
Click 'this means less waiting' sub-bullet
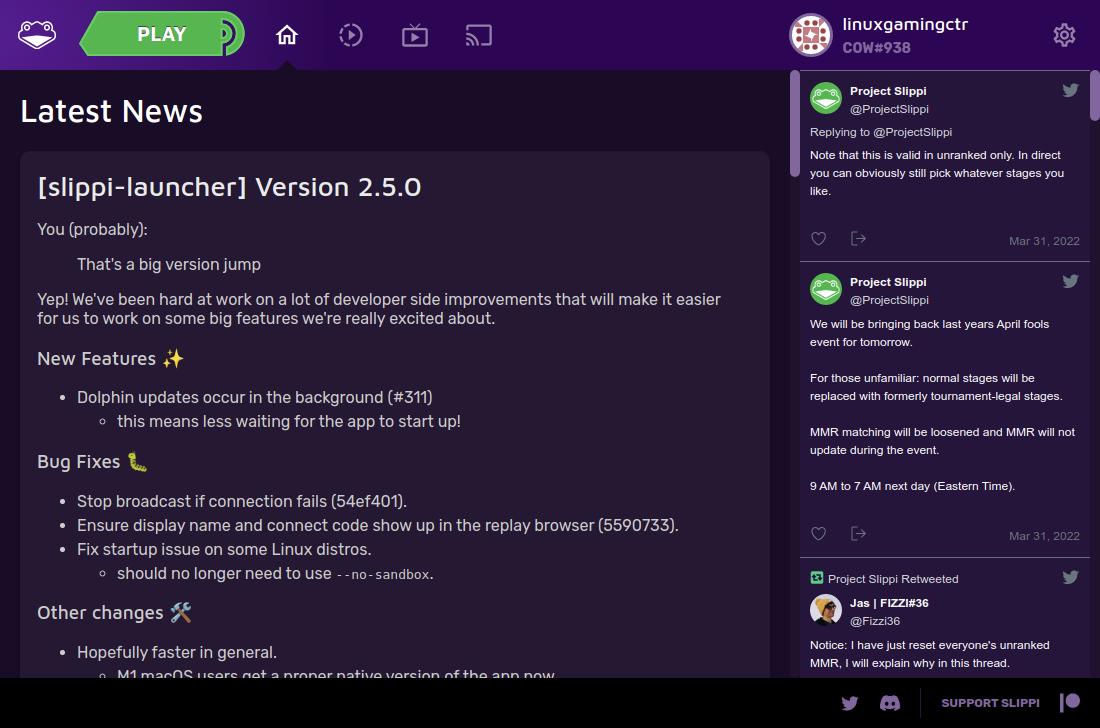point(288,422)
